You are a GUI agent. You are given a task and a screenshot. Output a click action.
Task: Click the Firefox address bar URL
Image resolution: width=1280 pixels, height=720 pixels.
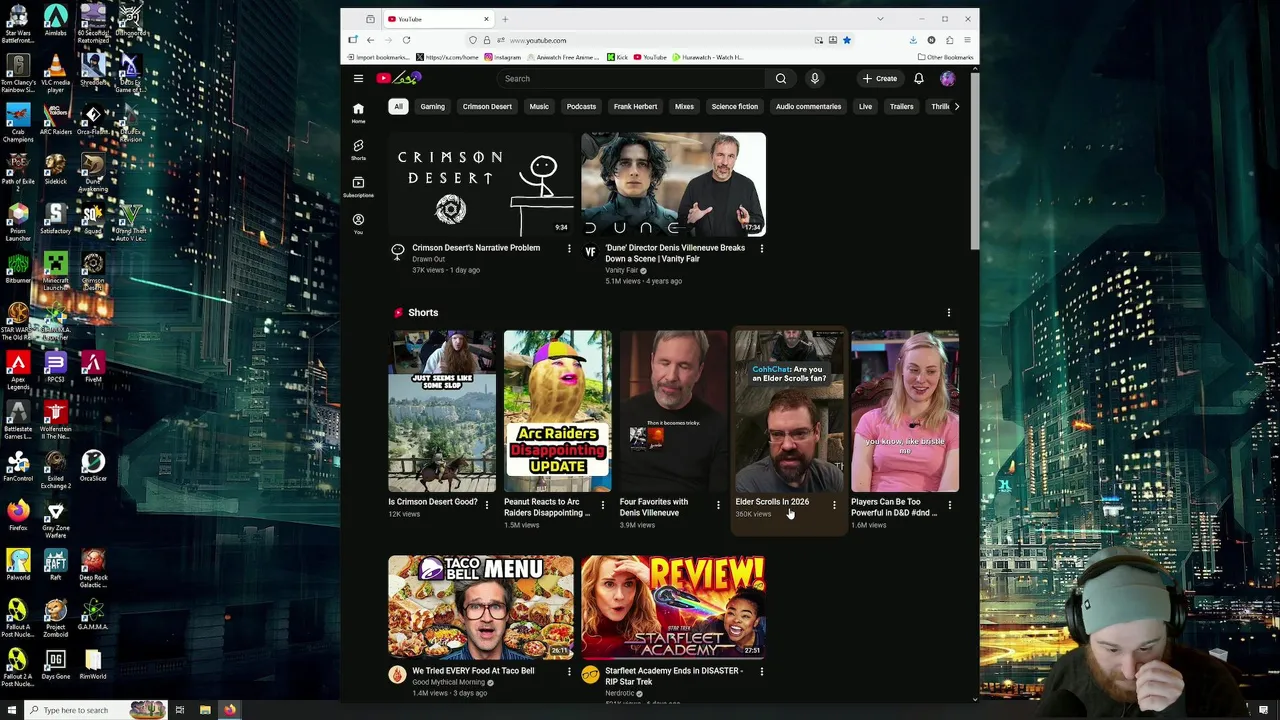point(538,40)
